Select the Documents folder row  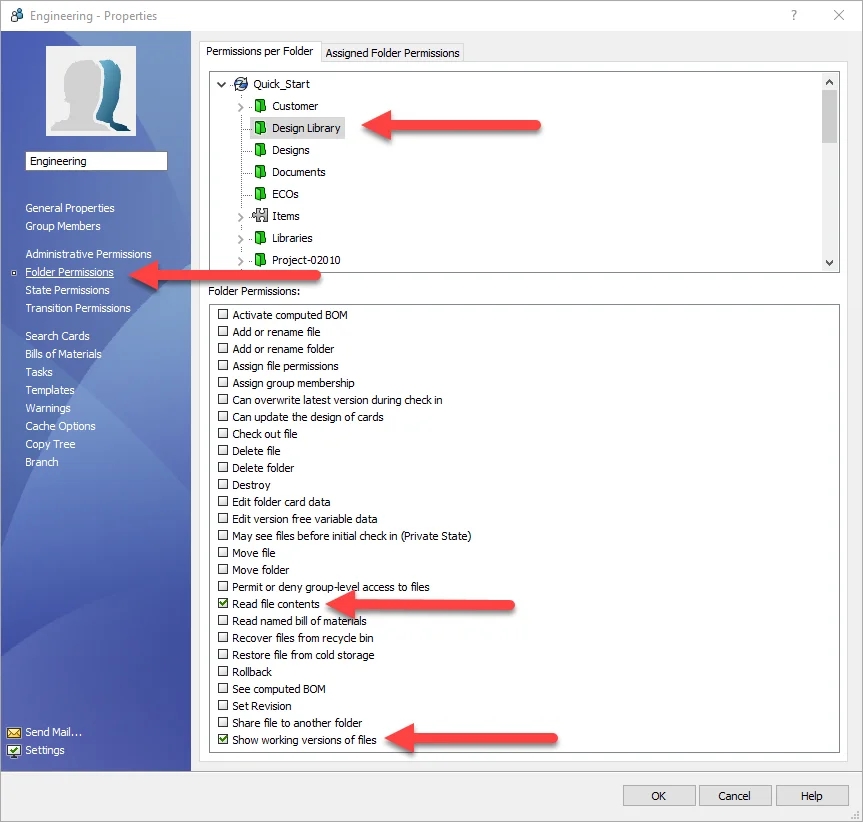click(x=298, y=172)
